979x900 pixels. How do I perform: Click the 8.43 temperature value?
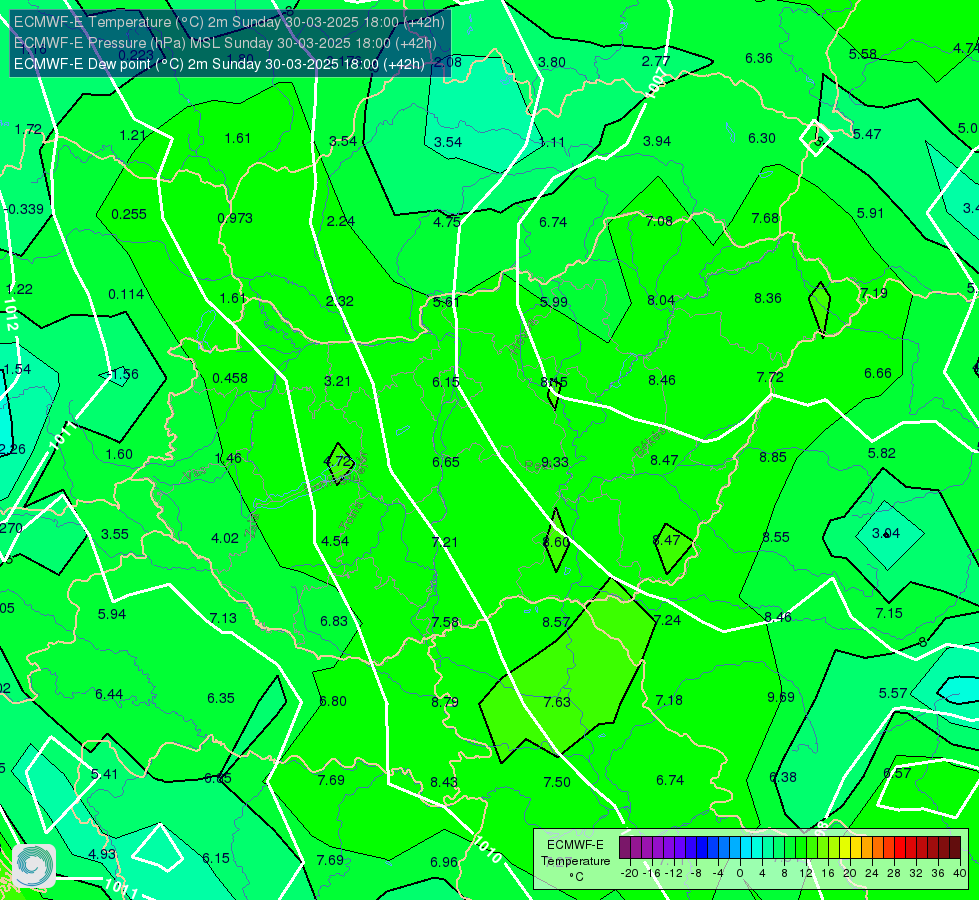444,783
